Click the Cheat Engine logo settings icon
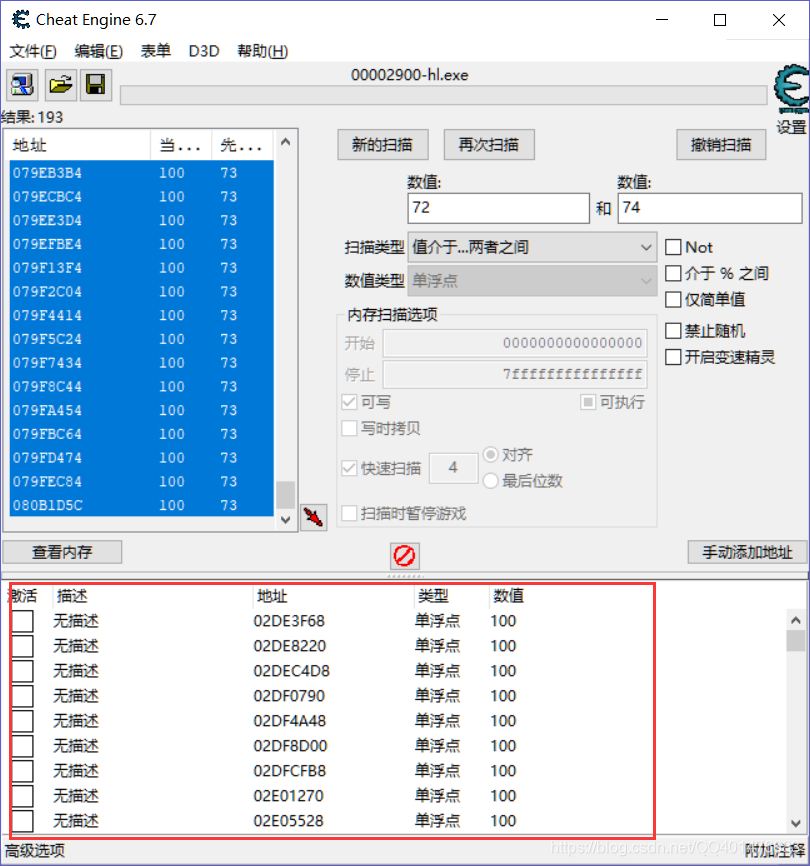 (791, 88)
